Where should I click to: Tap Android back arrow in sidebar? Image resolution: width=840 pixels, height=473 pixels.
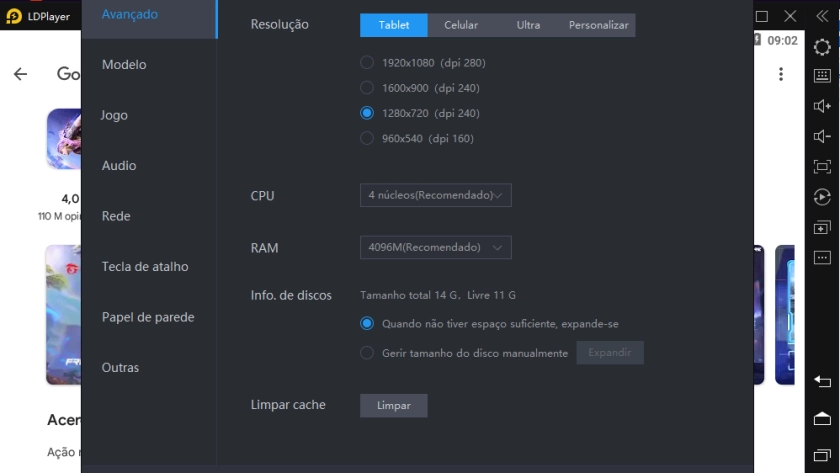click(x=822, y=381)
